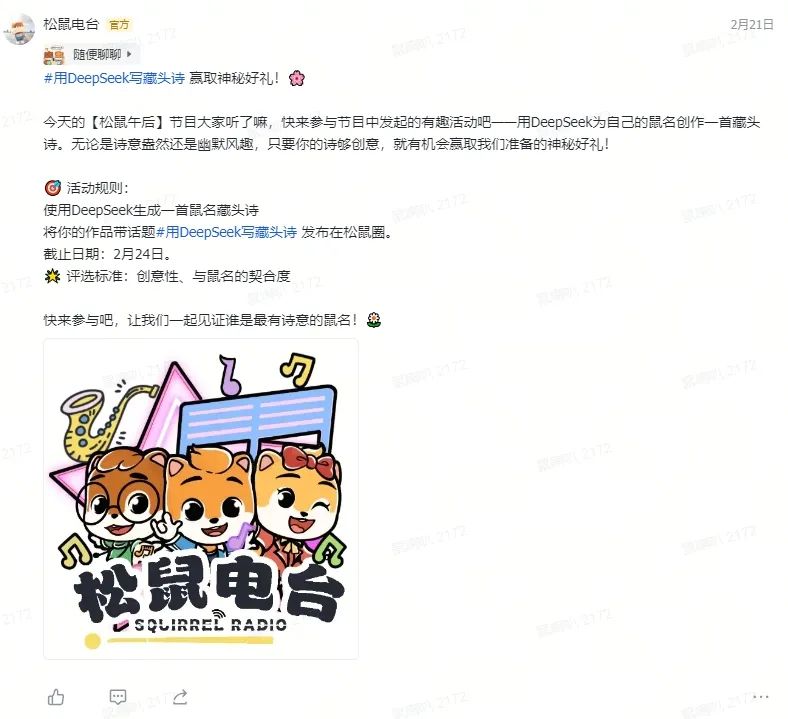Viewport: 788px width, 719px height.
Task: Open the 松鼠电台 username link
Action: click(71, 24)
